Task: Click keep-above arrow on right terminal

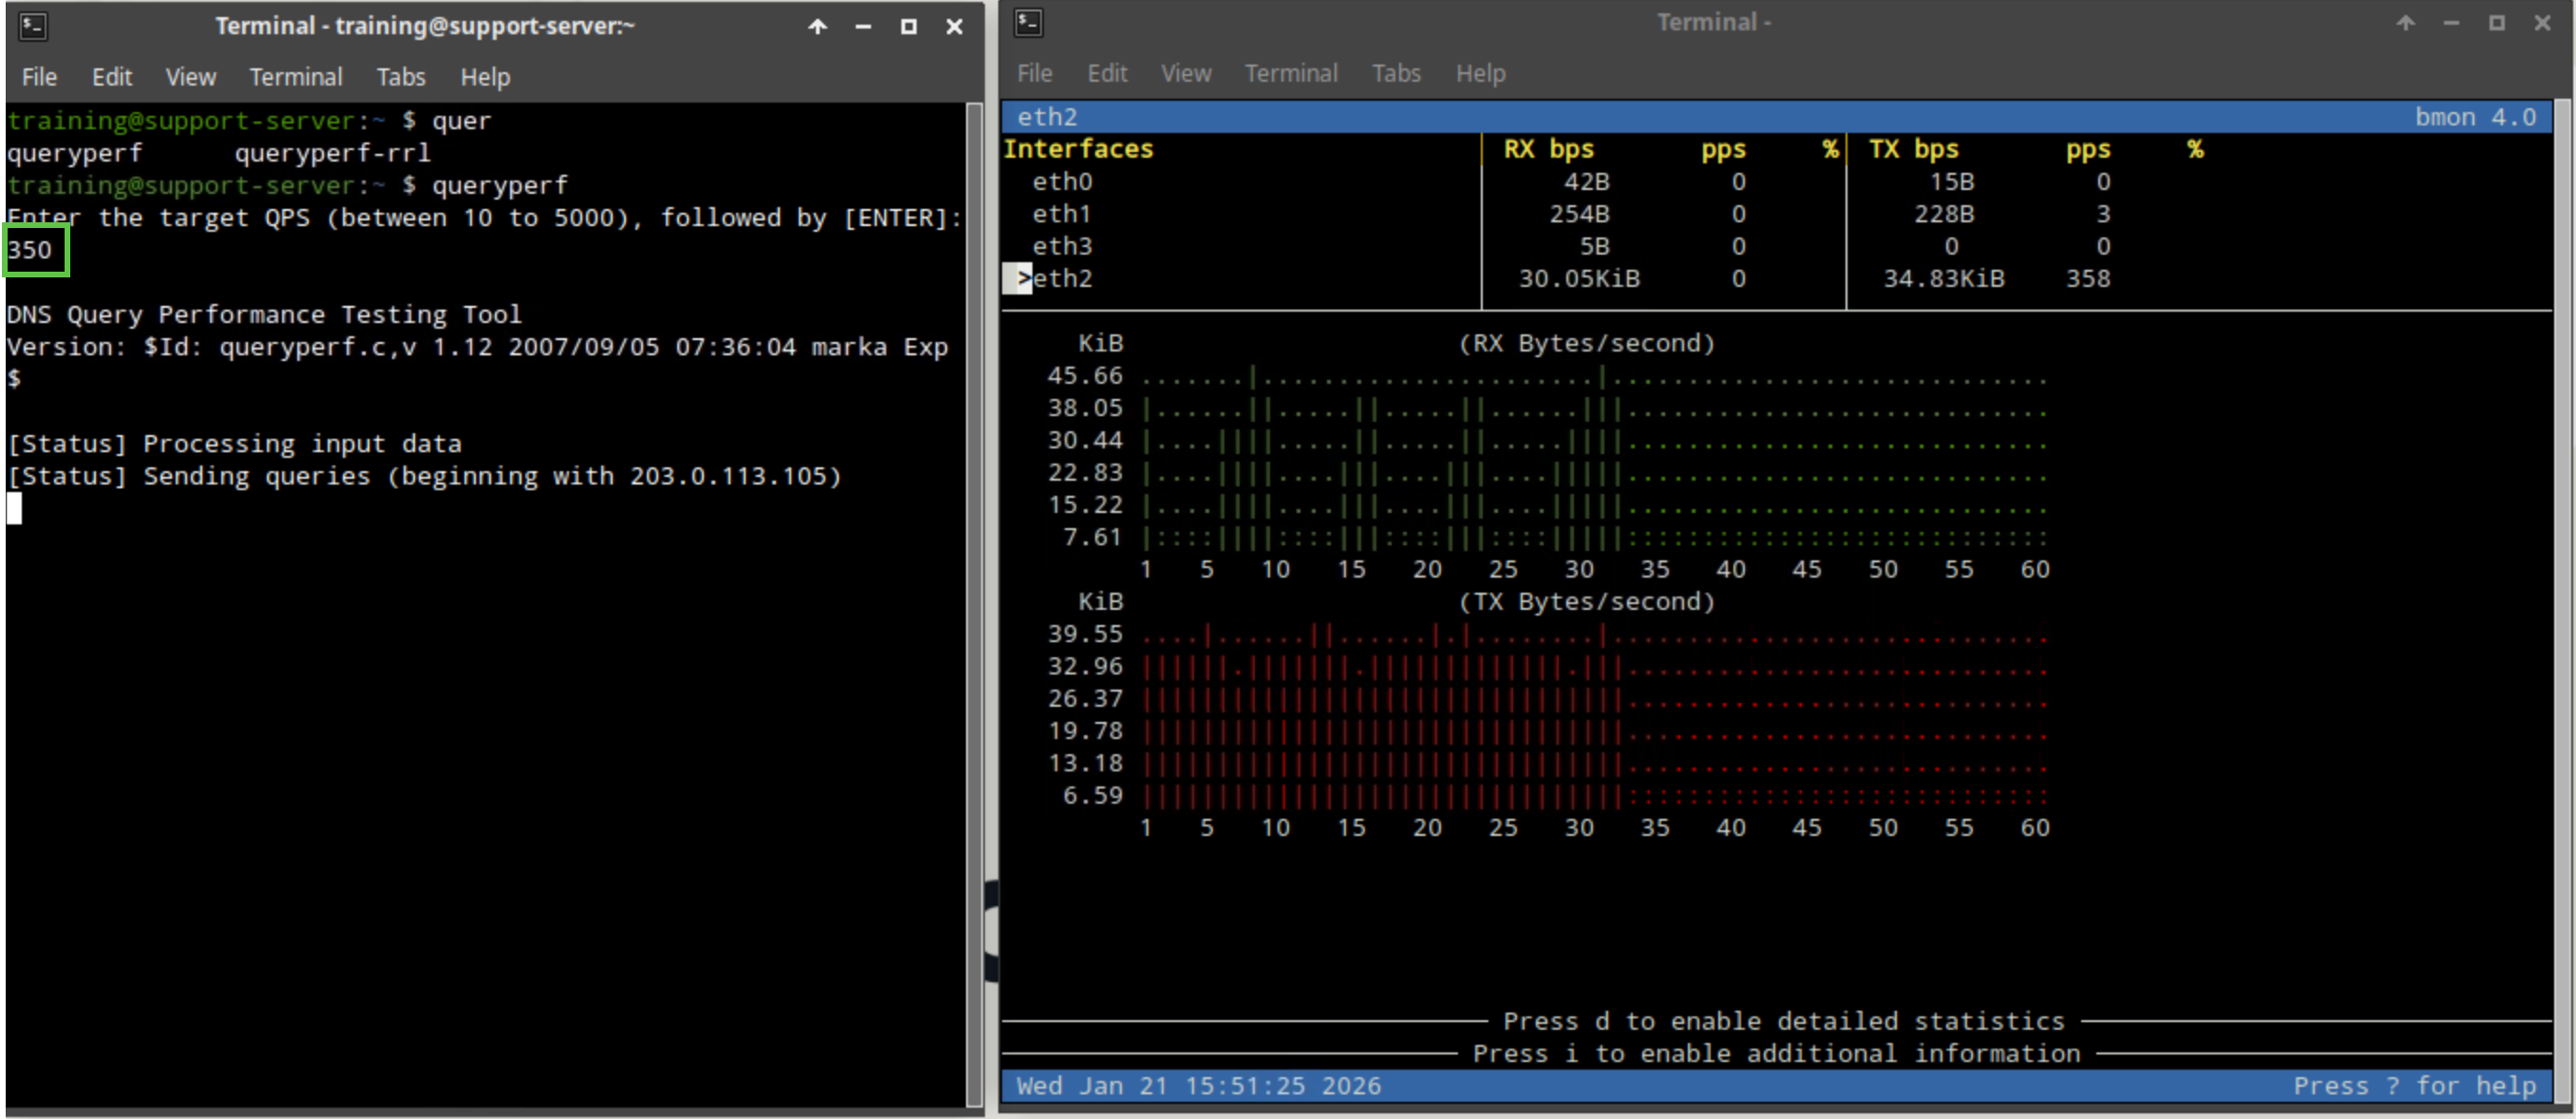Action: [x=2405, y=22]
